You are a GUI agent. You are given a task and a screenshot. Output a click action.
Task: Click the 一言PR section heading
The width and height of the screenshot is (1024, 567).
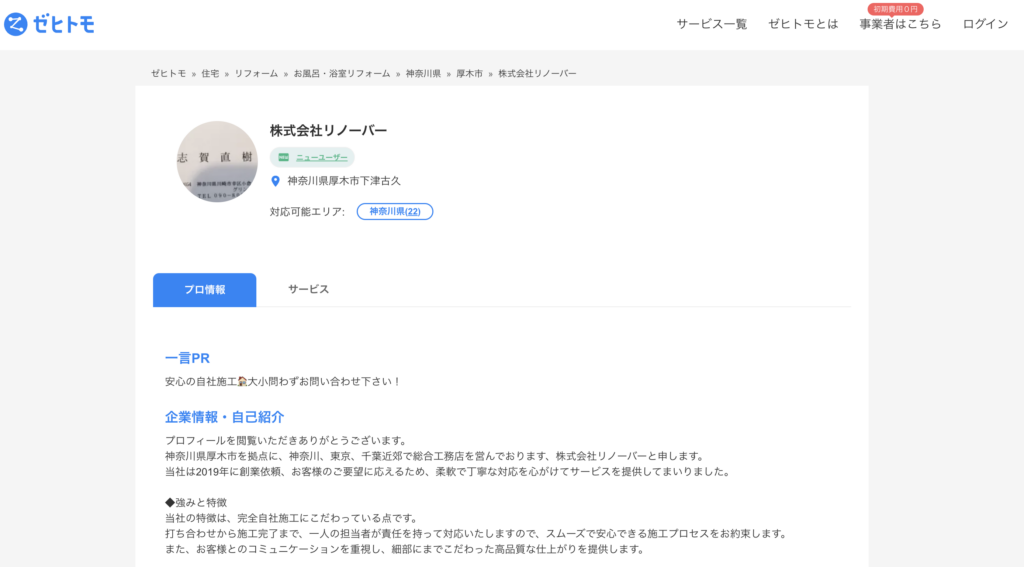tap(187, 358)
